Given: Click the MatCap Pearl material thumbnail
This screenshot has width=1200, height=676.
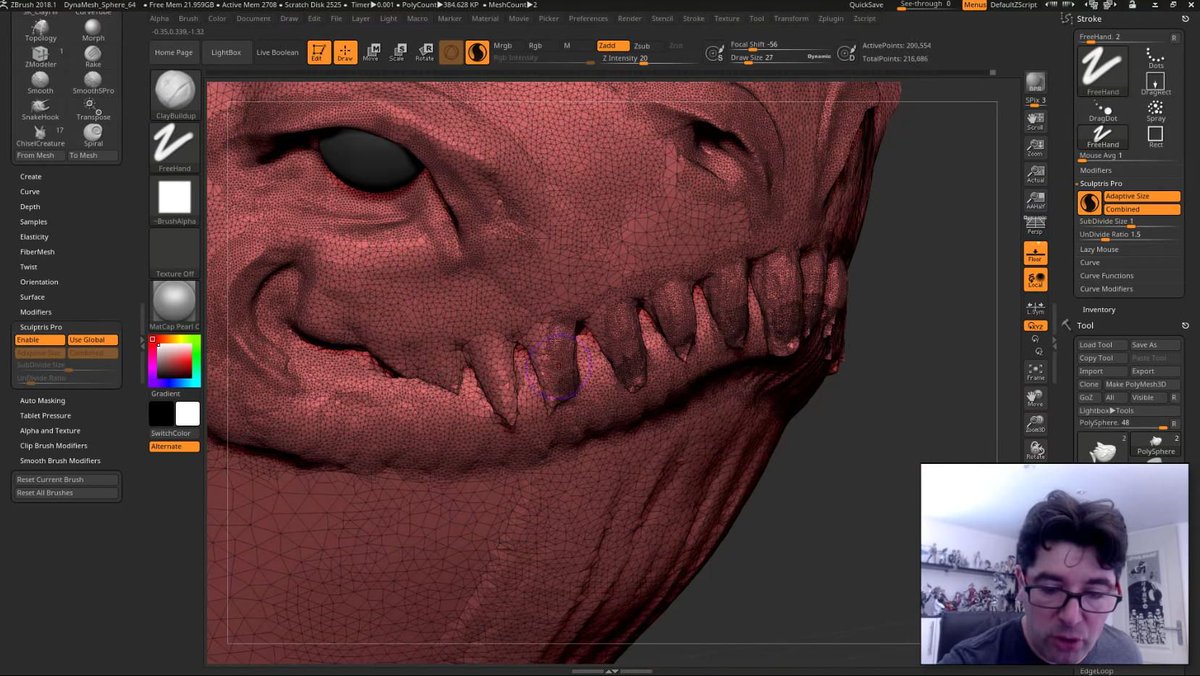Looking at the screenshot, I should click(x=175, y=303).
